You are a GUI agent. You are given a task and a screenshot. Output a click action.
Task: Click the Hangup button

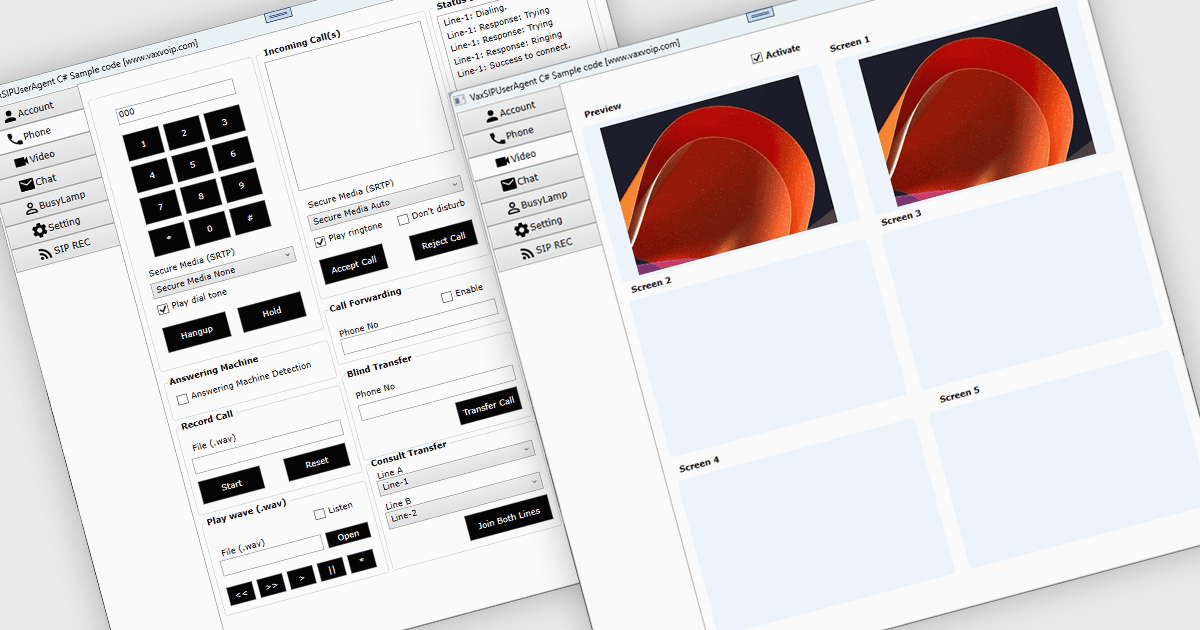196,333
